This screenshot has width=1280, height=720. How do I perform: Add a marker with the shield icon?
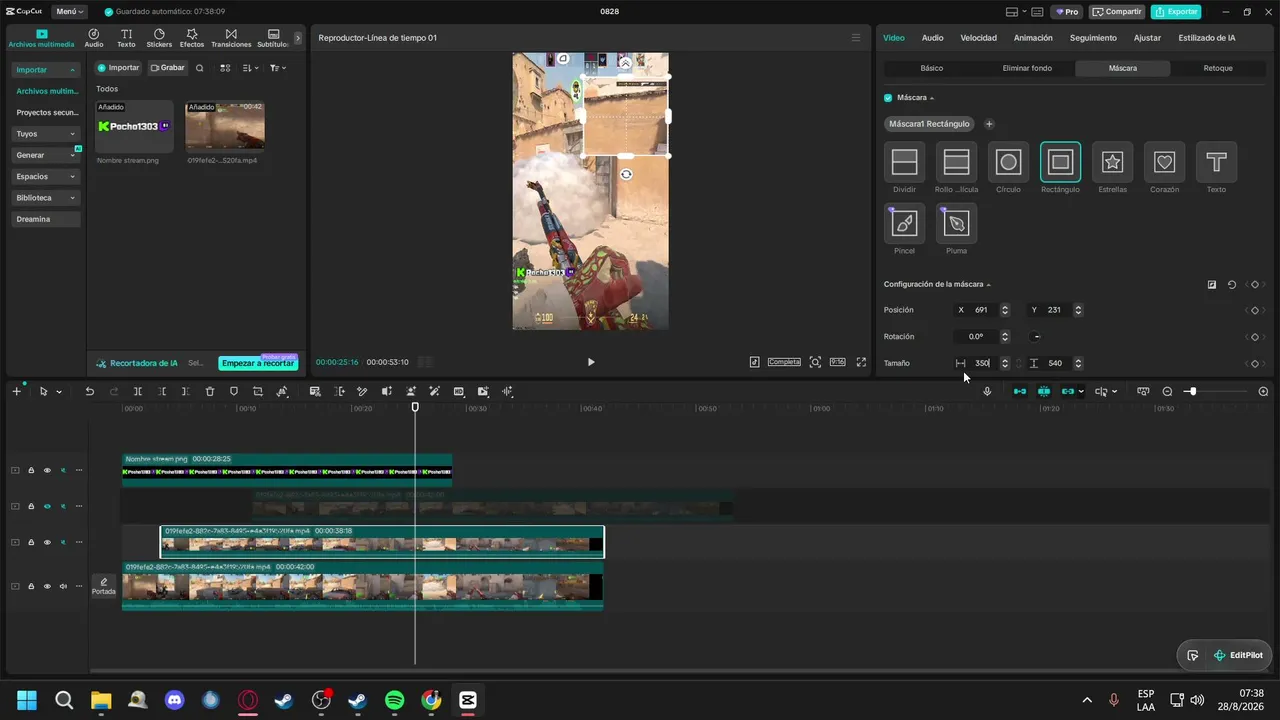pyautogui.click(x=234, y=392)
